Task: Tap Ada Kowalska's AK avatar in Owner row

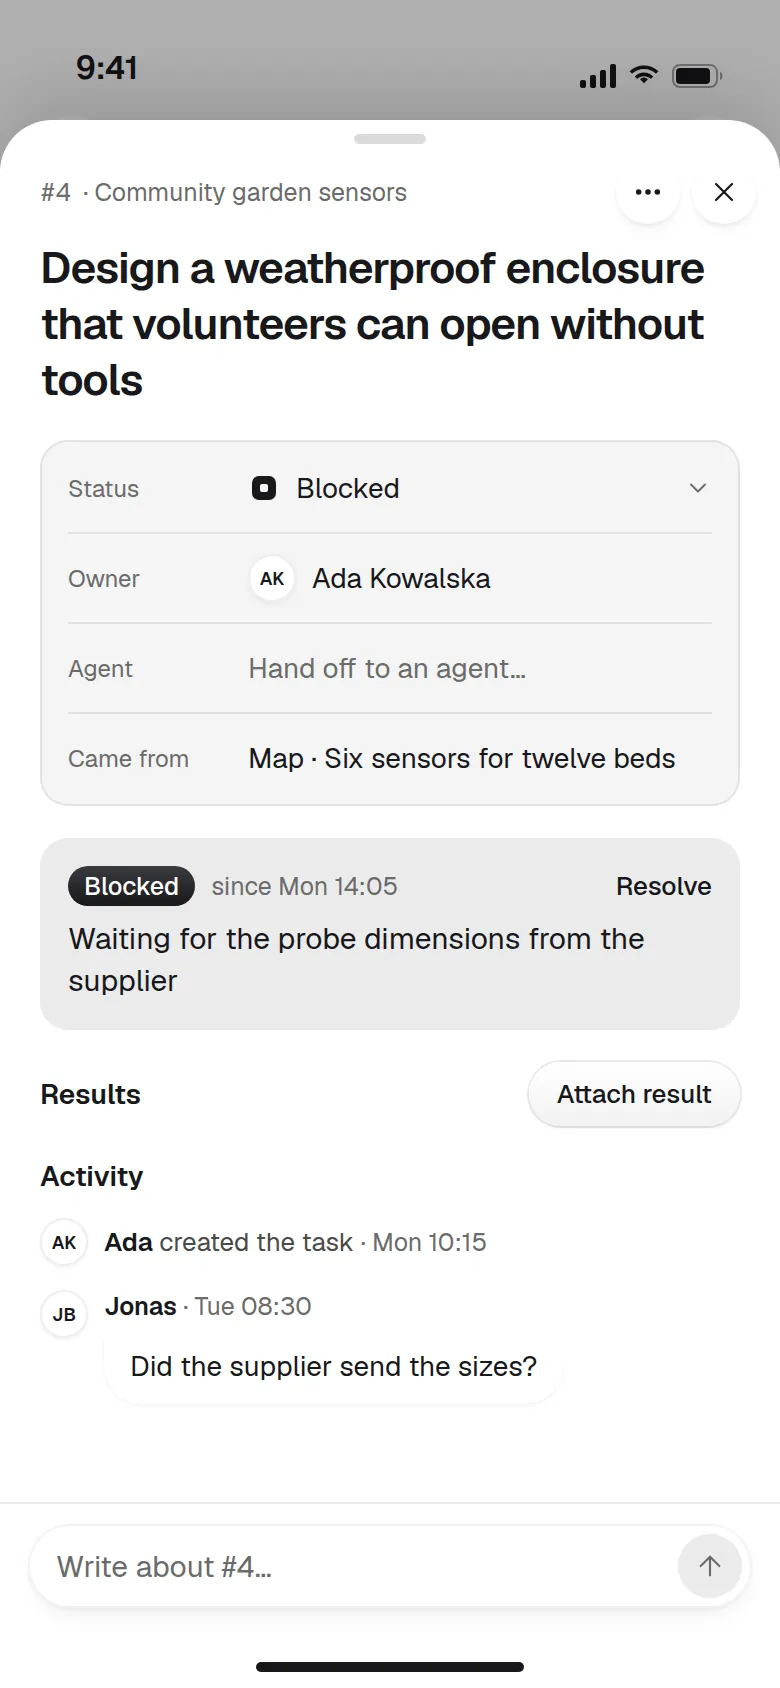Action: point(272,578)
